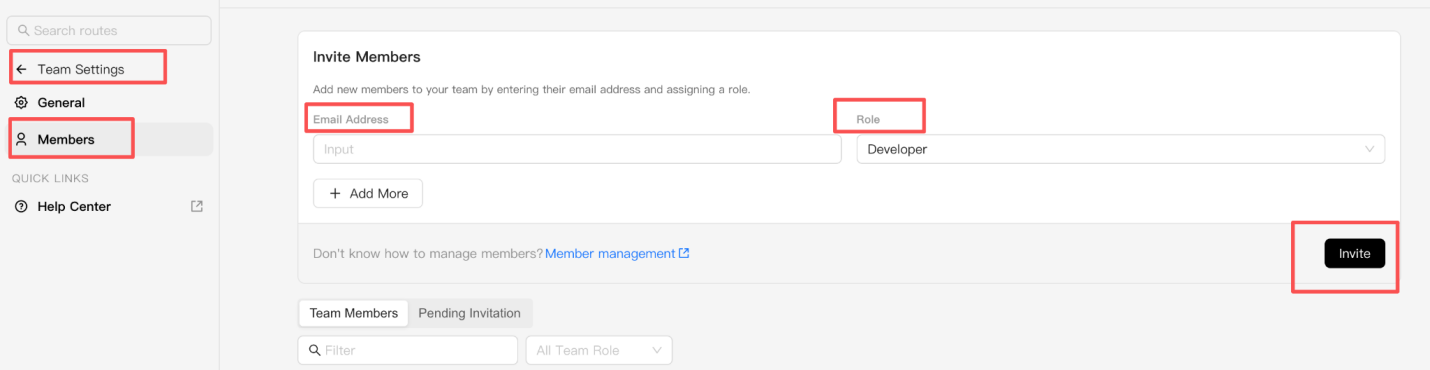Image resolution: width=1430 pixels, height=370 pixels.
Task: Click the back arrow beside Team Settings
Action: click(21, 70)
